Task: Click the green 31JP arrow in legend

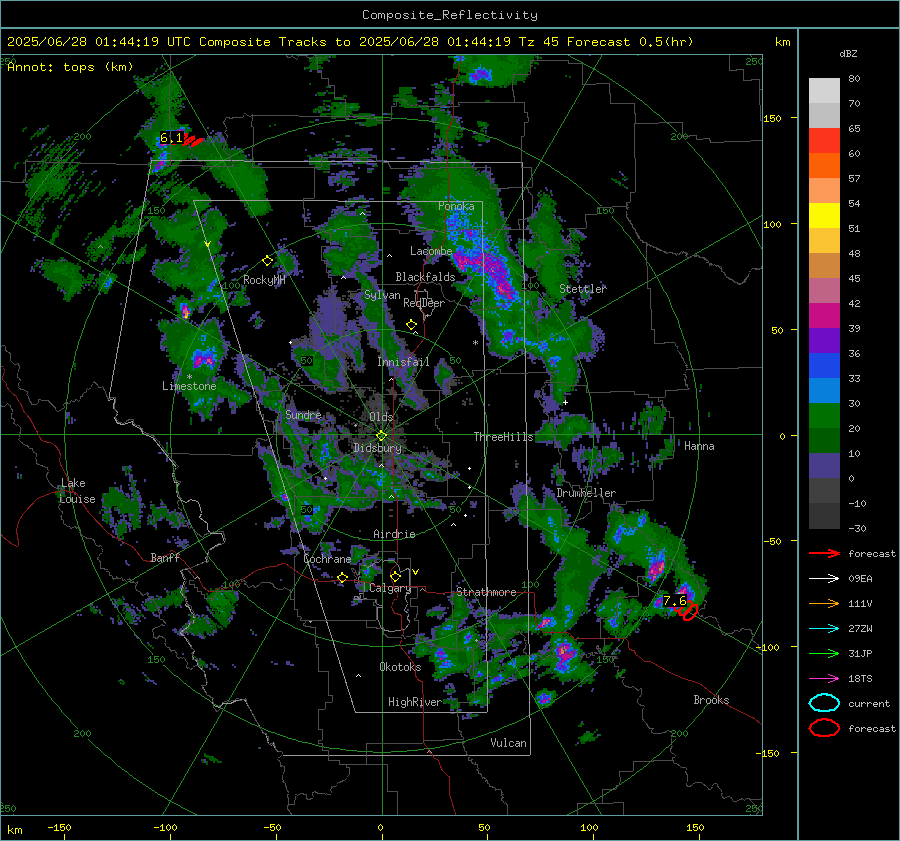Action: 824,653
